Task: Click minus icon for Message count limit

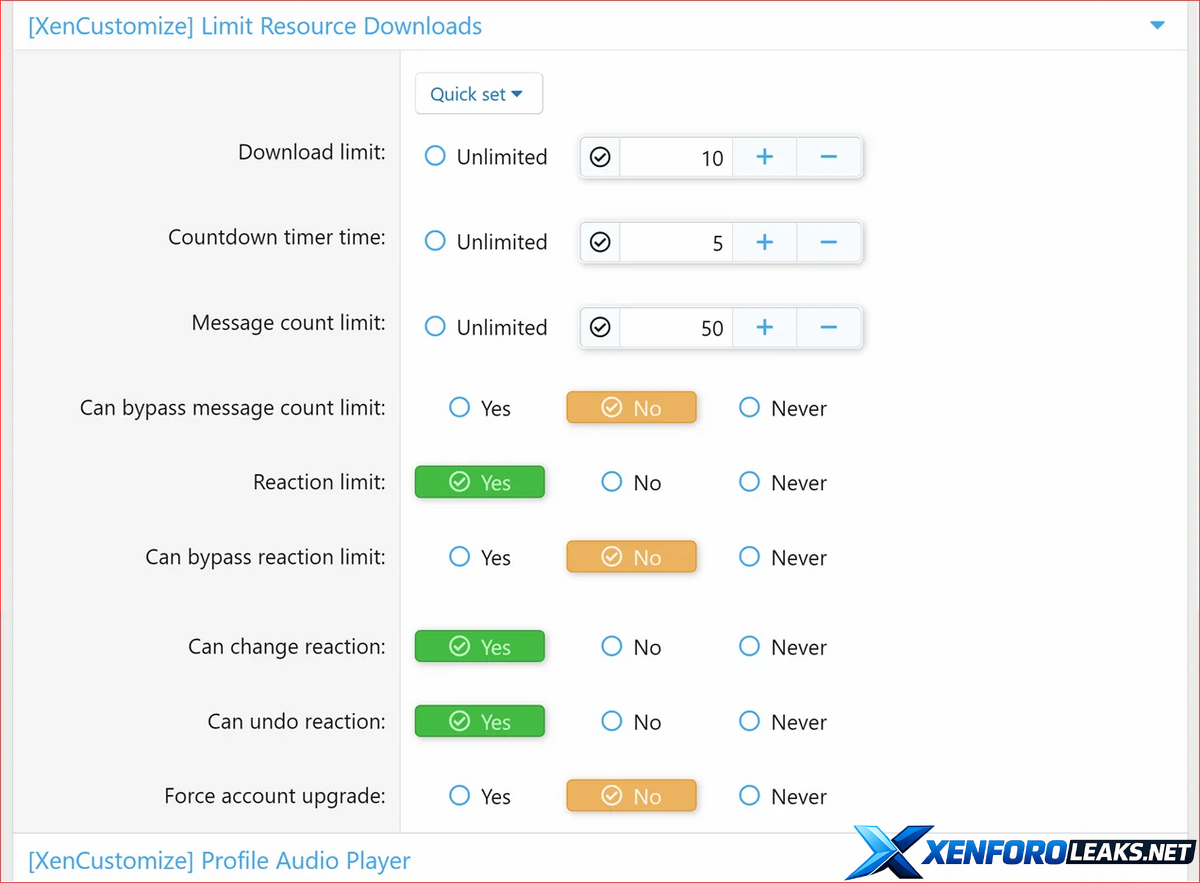Action: (x=828, y=327)
